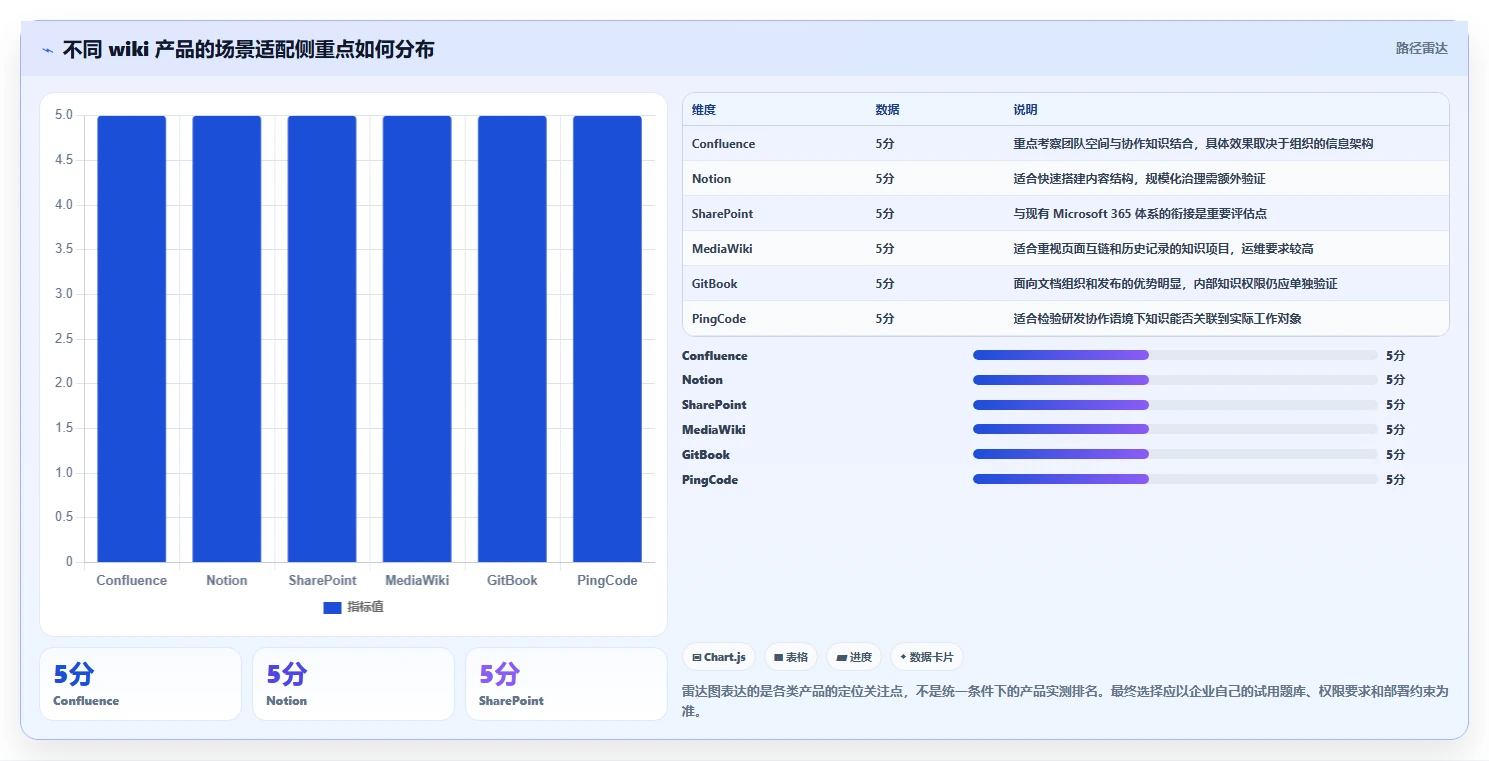The image size is (1489, 761).
Task: Click the 路径雷达 label in the header
Action: pyautogui.click(x=1422, y=48)
